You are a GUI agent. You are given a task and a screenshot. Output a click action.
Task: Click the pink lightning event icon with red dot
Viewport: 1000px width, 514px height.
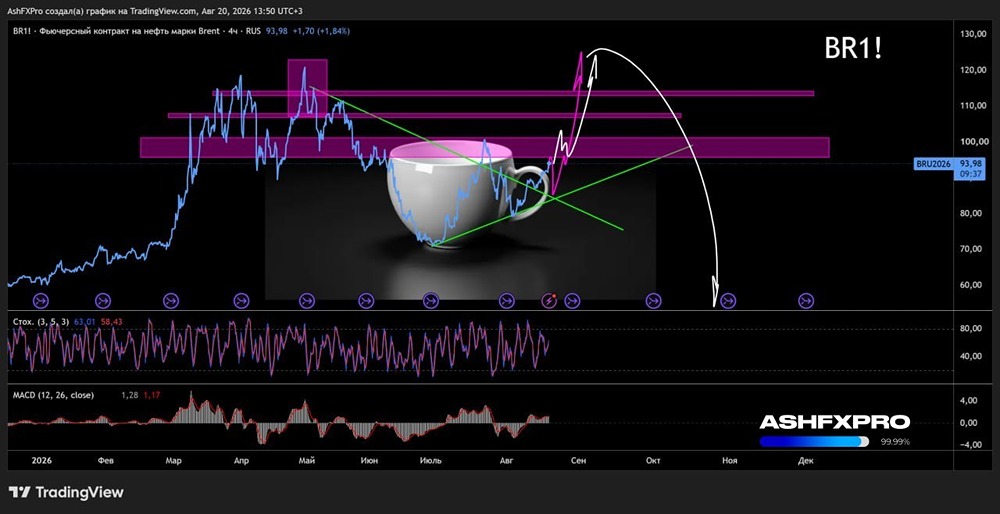tap(549, 300)
